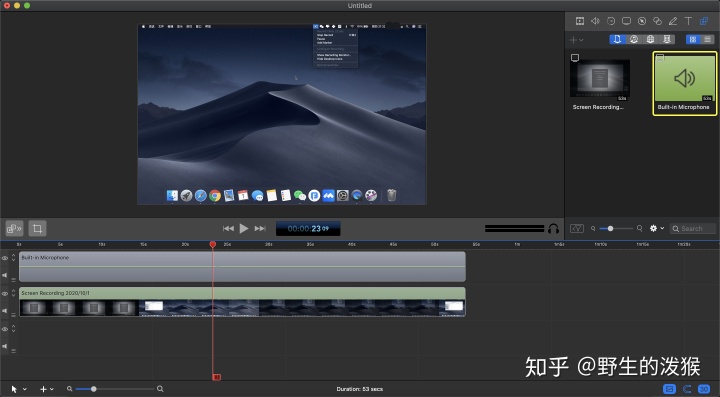The image size is (720, 397).
Task: Grab the Screen Recording track reorder handle
Action: (13, 315)
